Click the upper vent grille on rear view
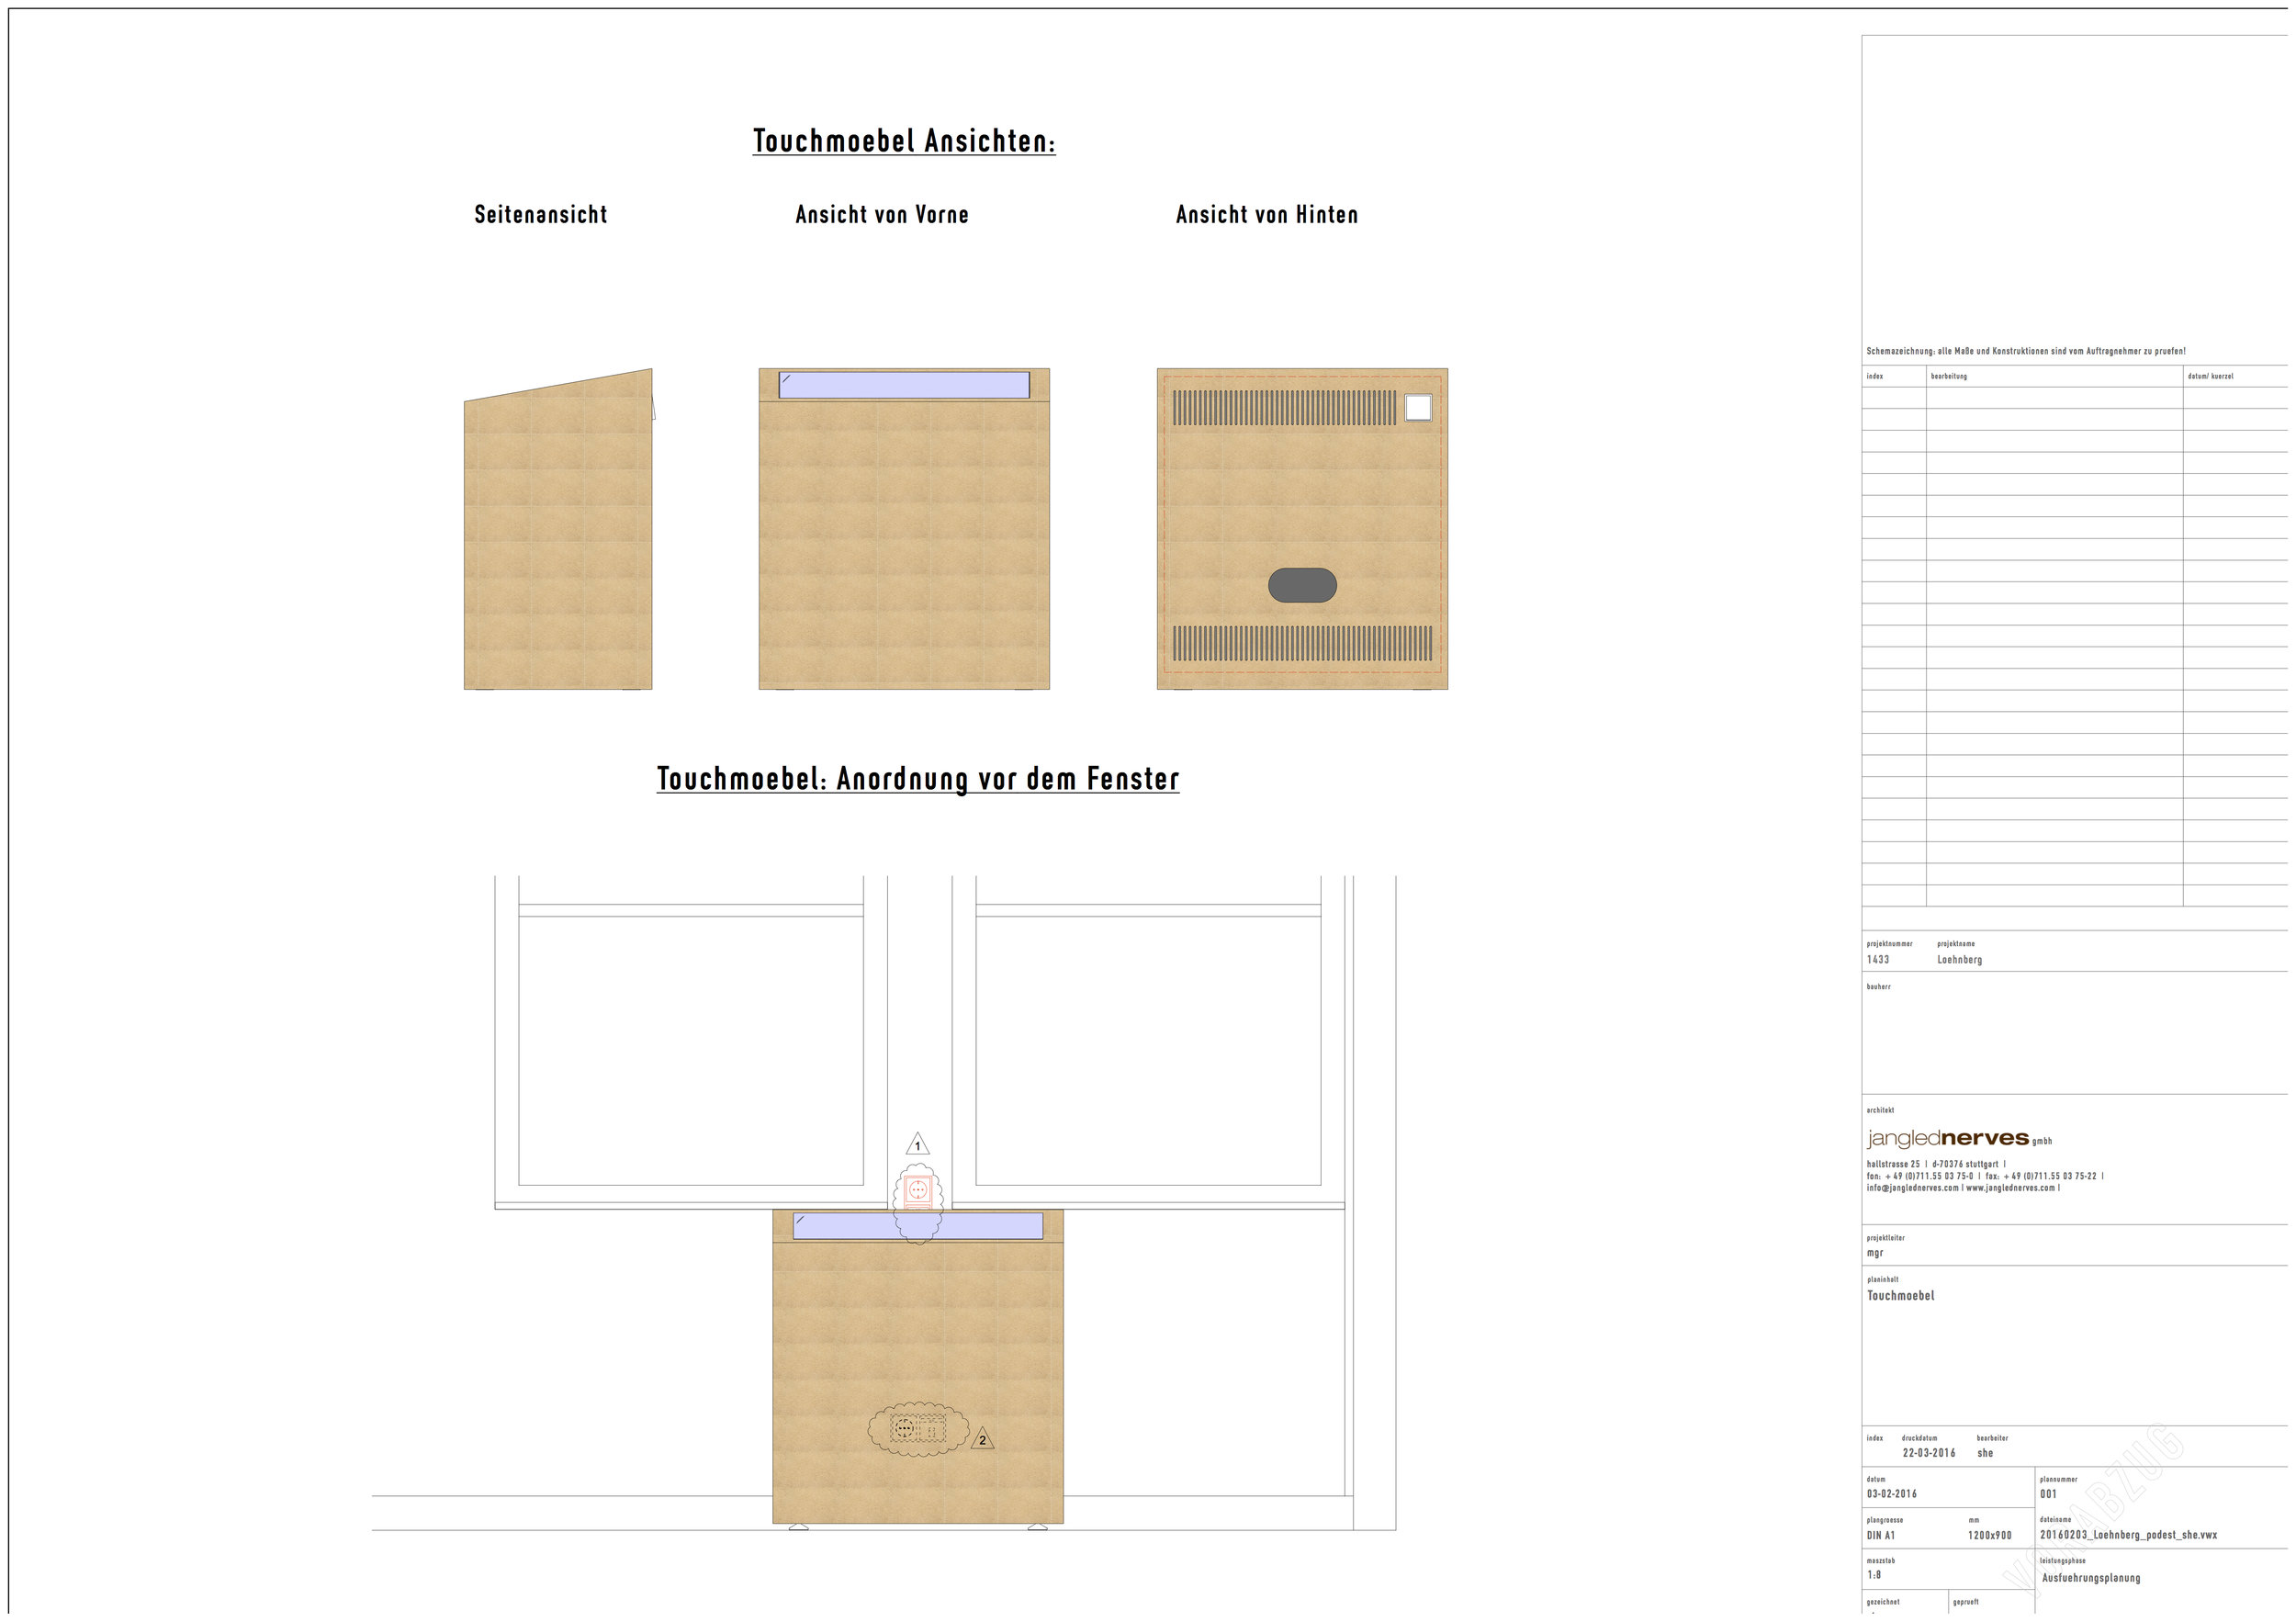The image size is (2296, 1622). coord(1284,407)
